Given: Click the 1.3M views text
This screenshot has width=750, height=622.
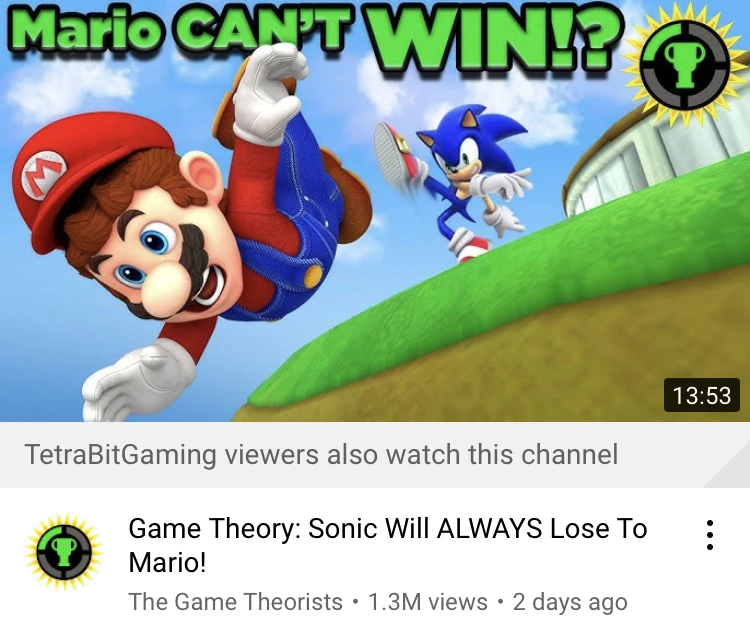Looking at the screenshot, I should click(x=427, y=601).
